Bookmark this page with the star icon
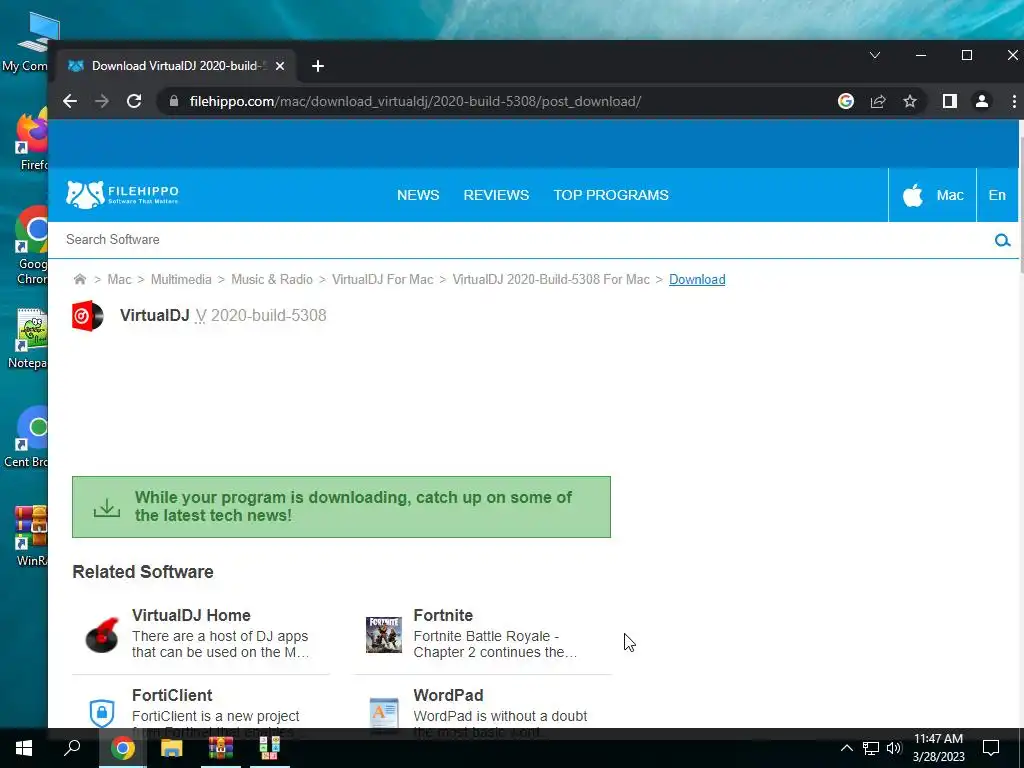Screen dimensions: 1024x768 coord(910,101)
